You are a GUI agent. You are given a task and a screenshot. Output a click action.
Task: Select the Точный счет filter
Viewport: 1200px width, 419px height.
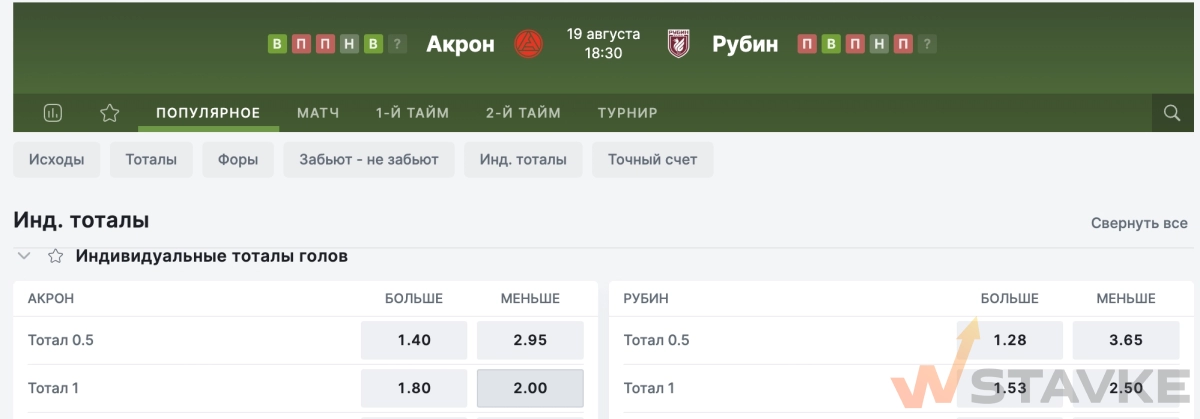click(653, 160)
